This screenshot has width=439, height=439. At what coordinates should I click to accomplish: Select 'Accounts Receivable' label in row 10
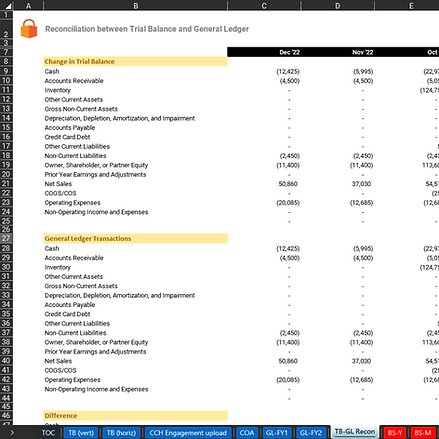pyautogui.click(x=74, y=81)
